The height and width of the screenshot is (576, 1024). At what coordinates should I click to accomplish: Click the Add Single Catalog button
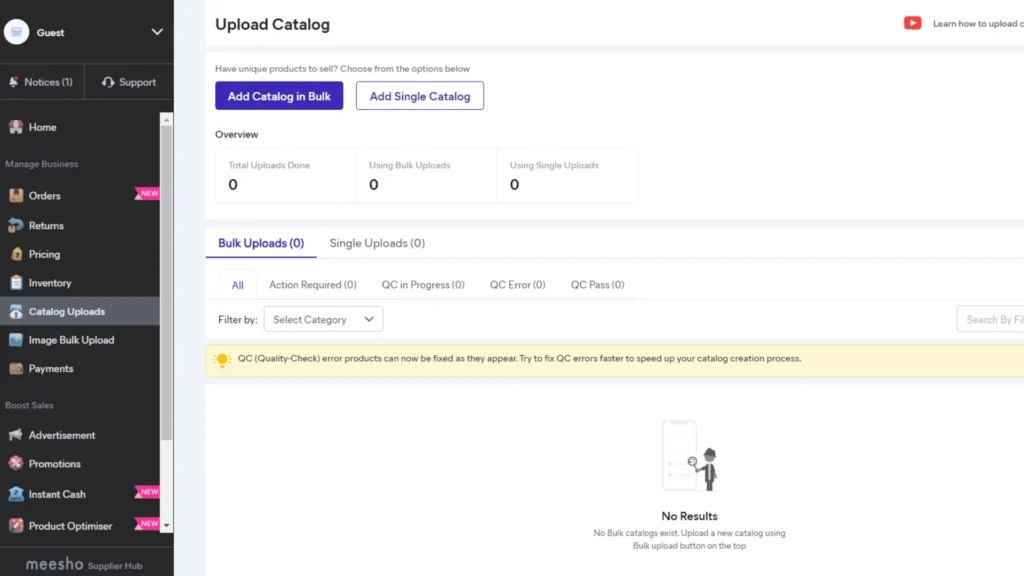pos(419,95)
